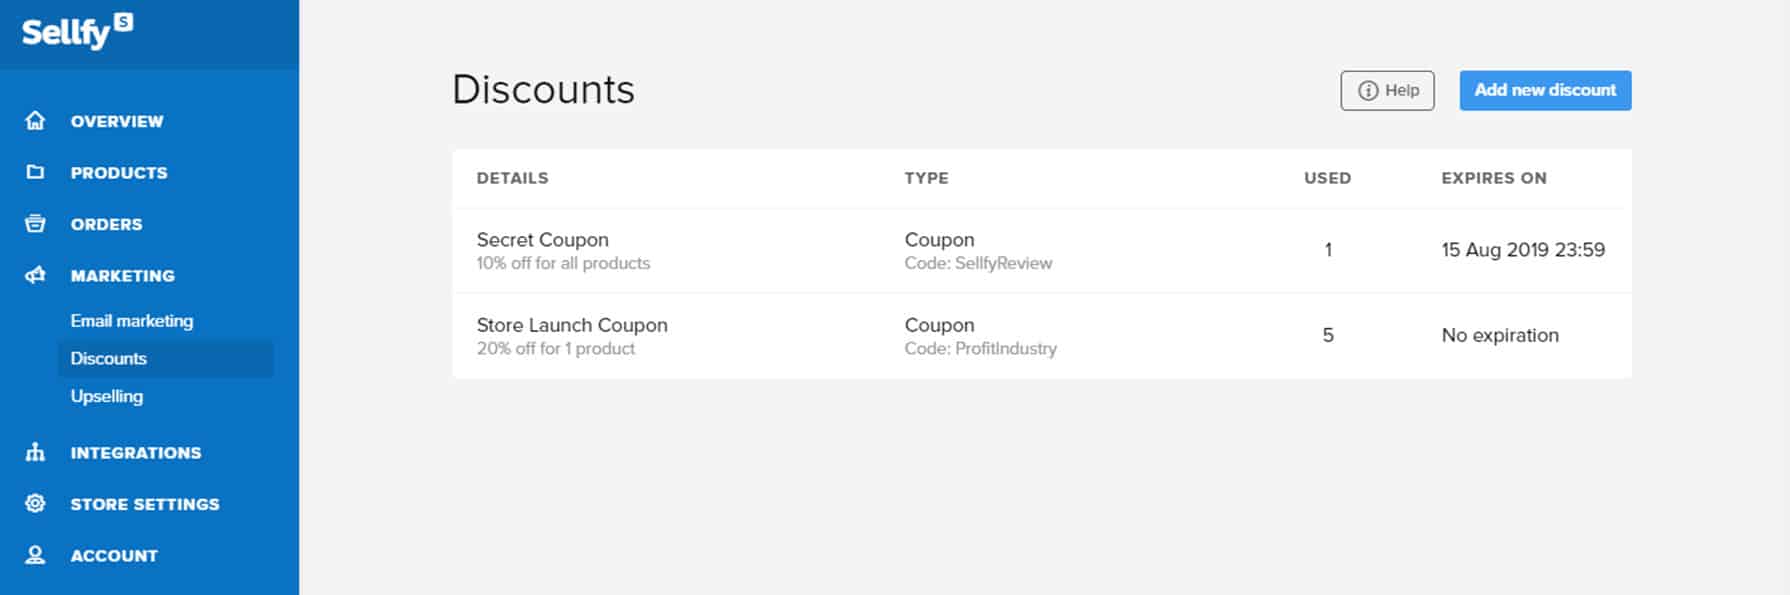Click the Store Settings gear icon

[35, 503]
